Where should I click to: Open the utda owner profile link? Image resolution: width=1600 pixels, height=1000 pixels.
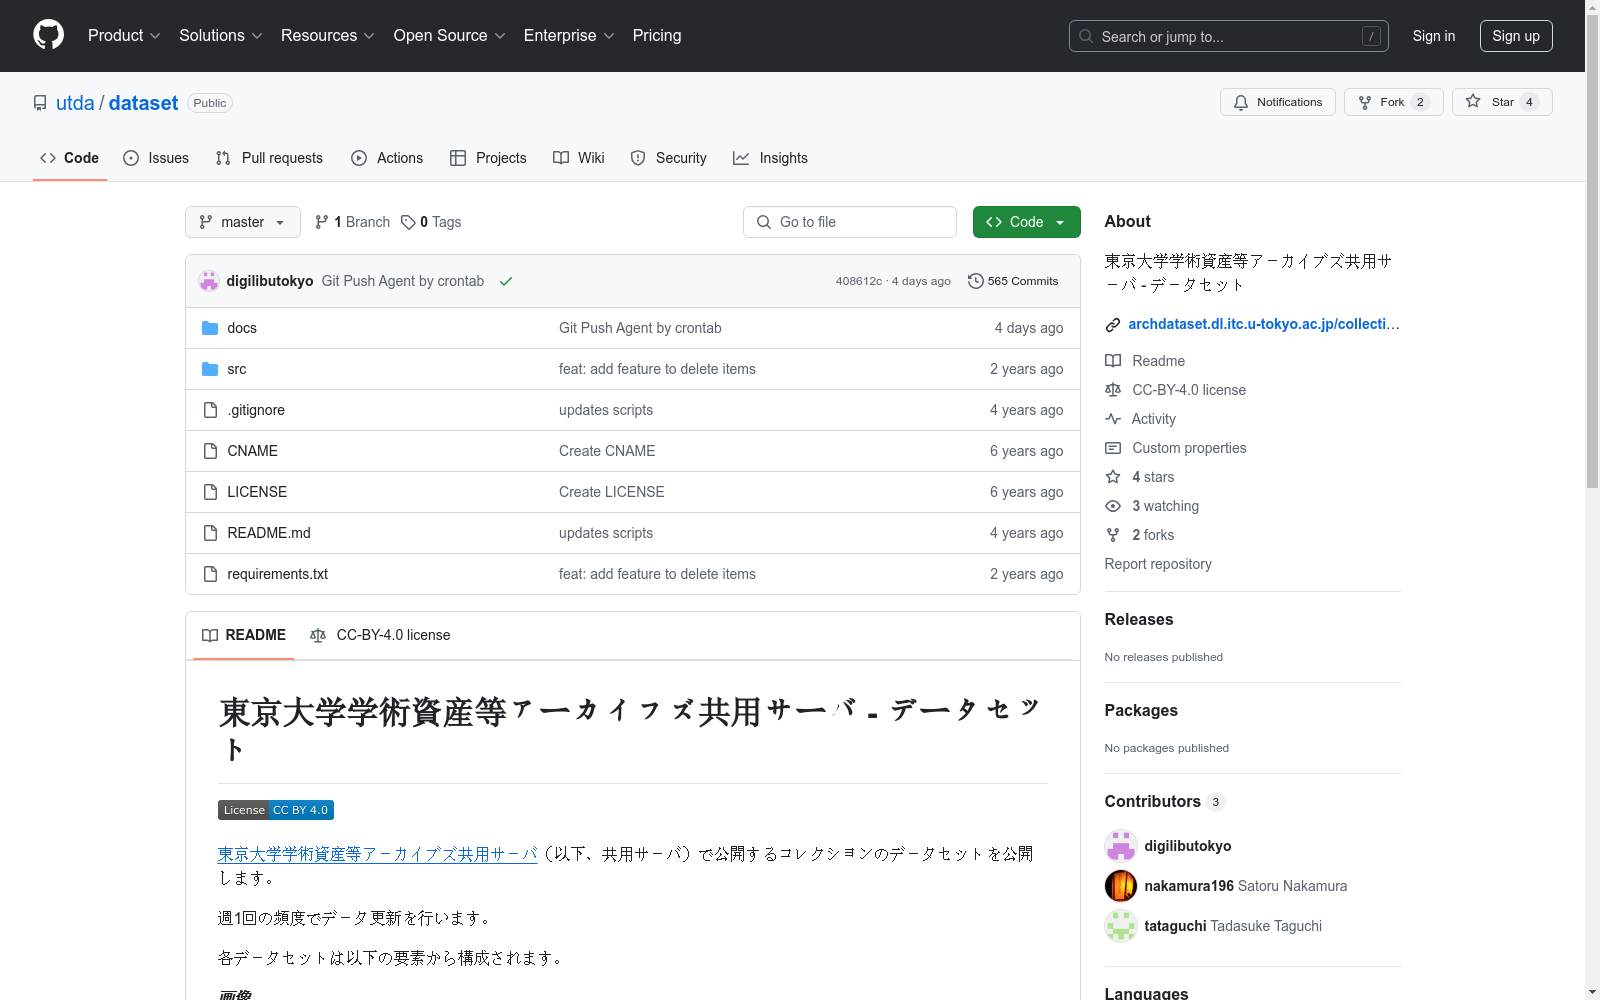click(75, 103)
